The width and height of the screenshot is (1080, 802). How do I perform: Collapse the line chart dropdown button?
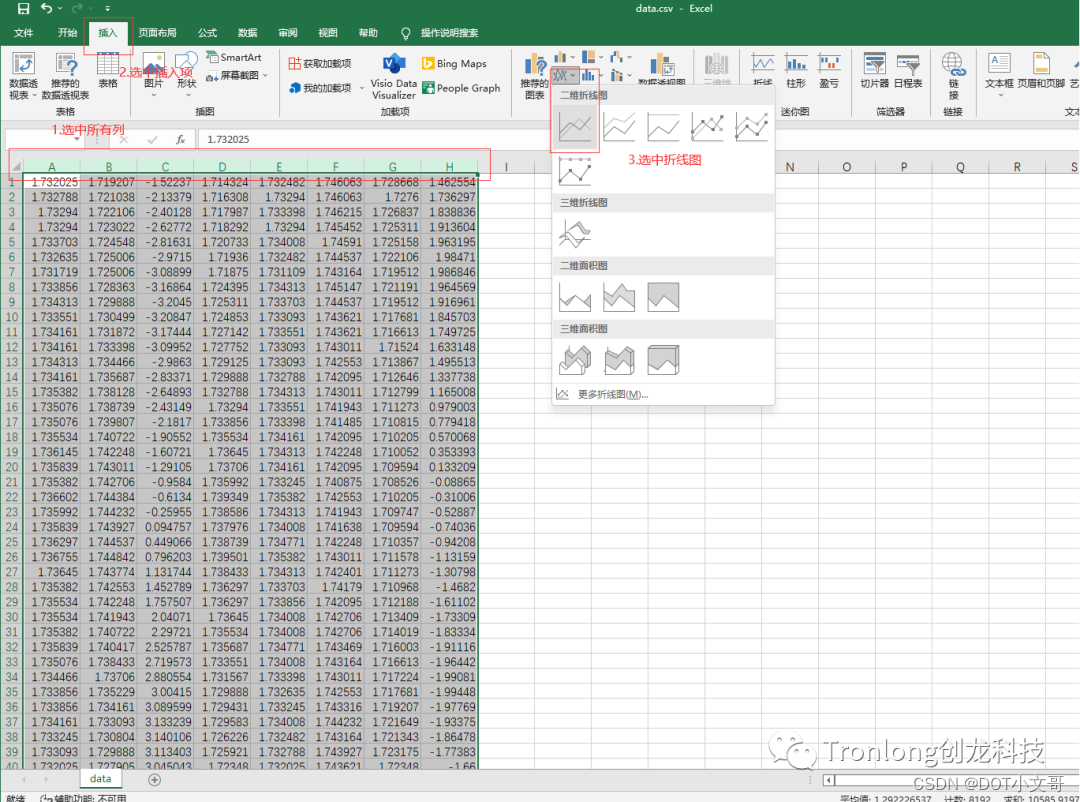click(565, 75)
